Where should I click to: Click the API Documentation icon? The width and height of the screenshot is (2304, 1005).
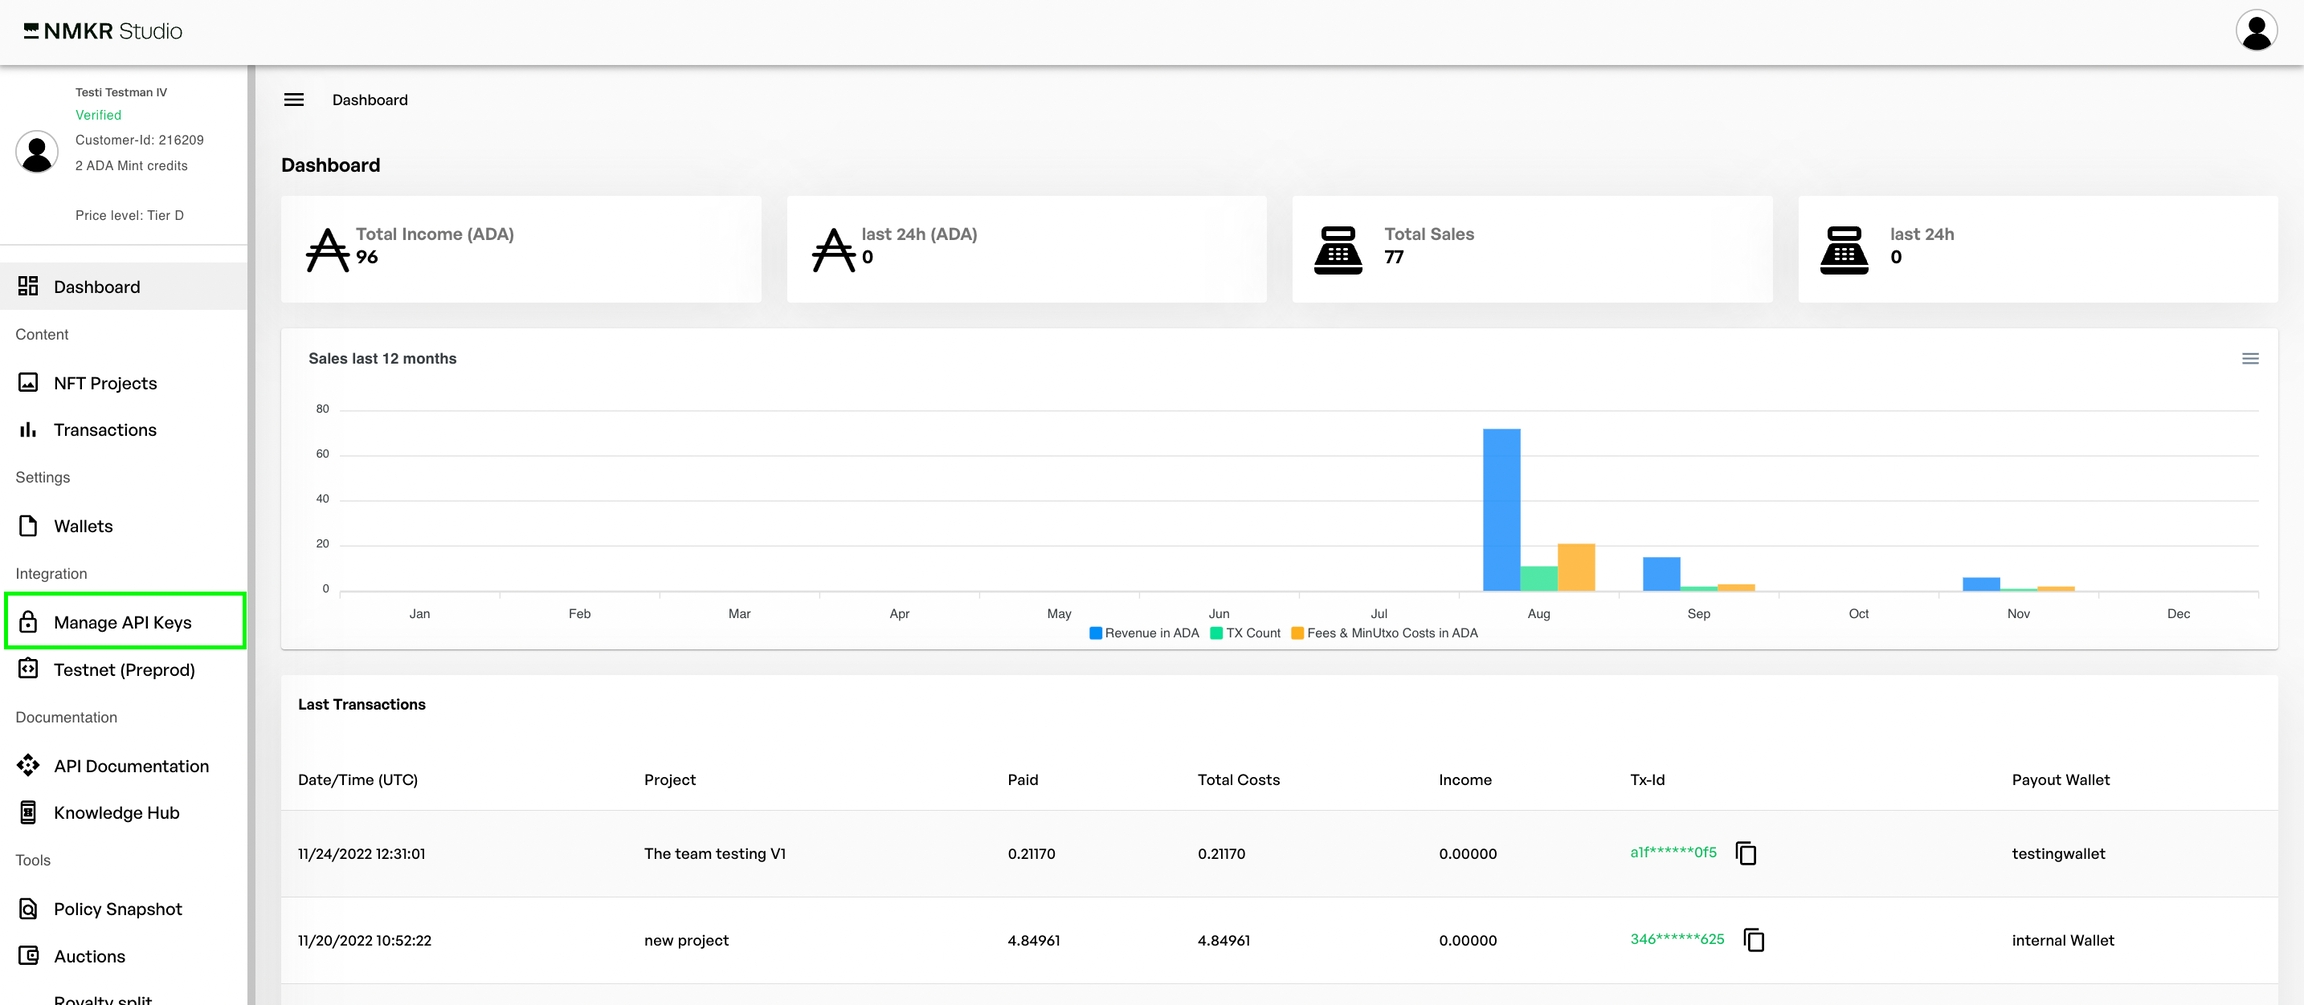[28, 766]
